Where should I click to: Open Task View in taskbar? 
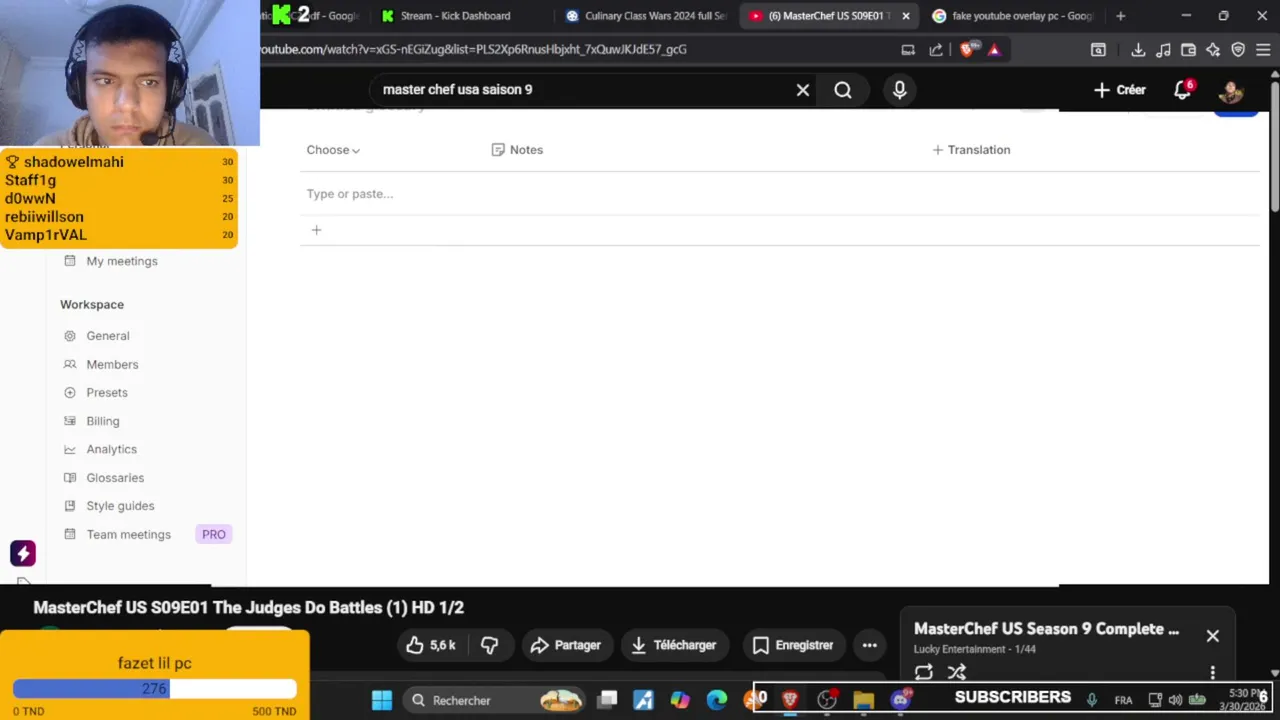[x=607, y=700]
